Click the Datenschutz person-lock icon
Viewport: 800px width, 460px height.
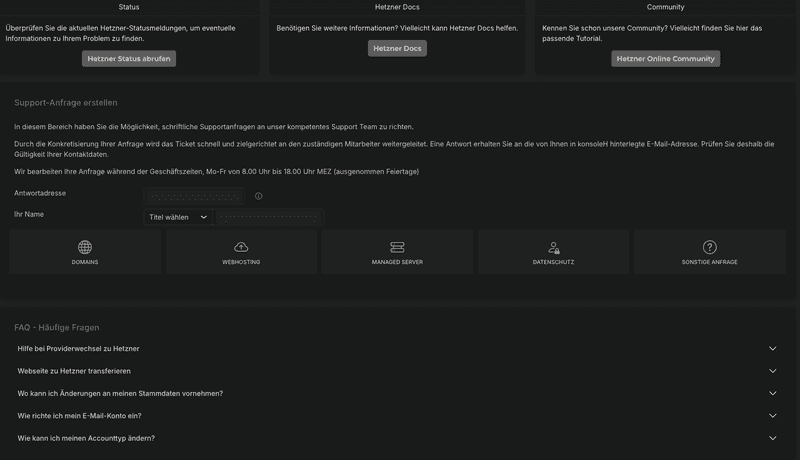tap(553, 247)
